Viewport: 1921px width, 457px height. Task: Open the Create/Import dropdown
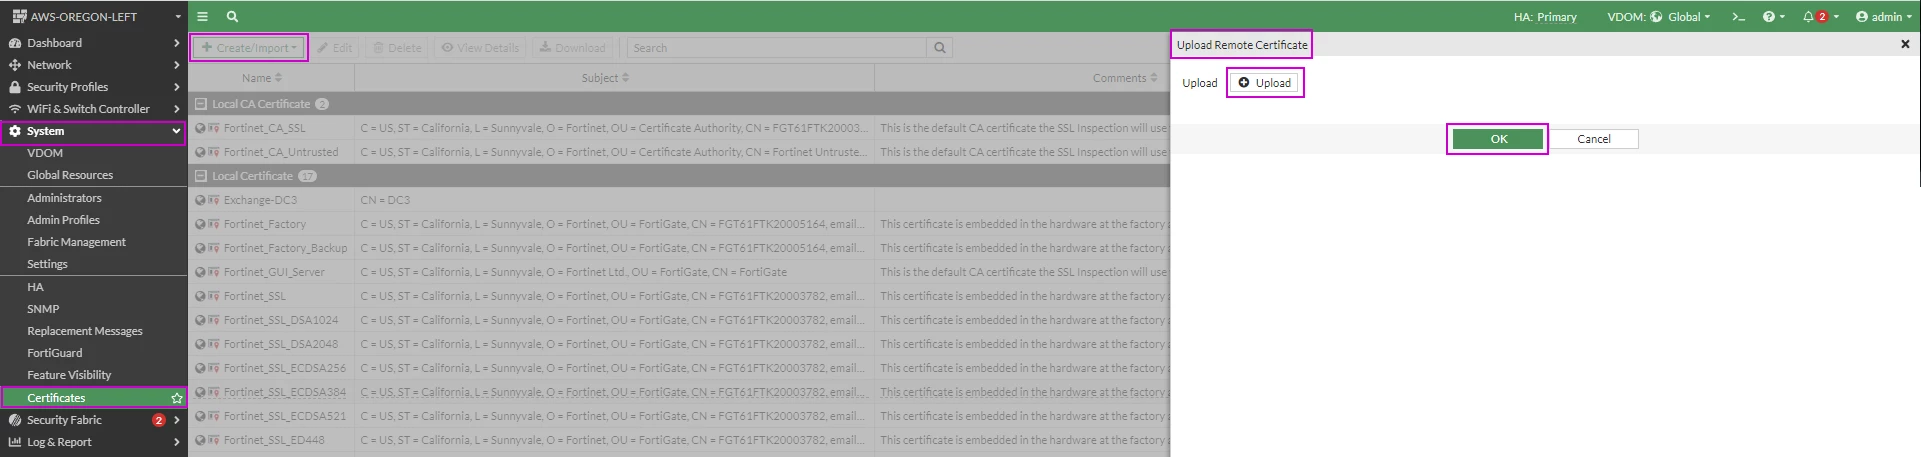point(249,47)
